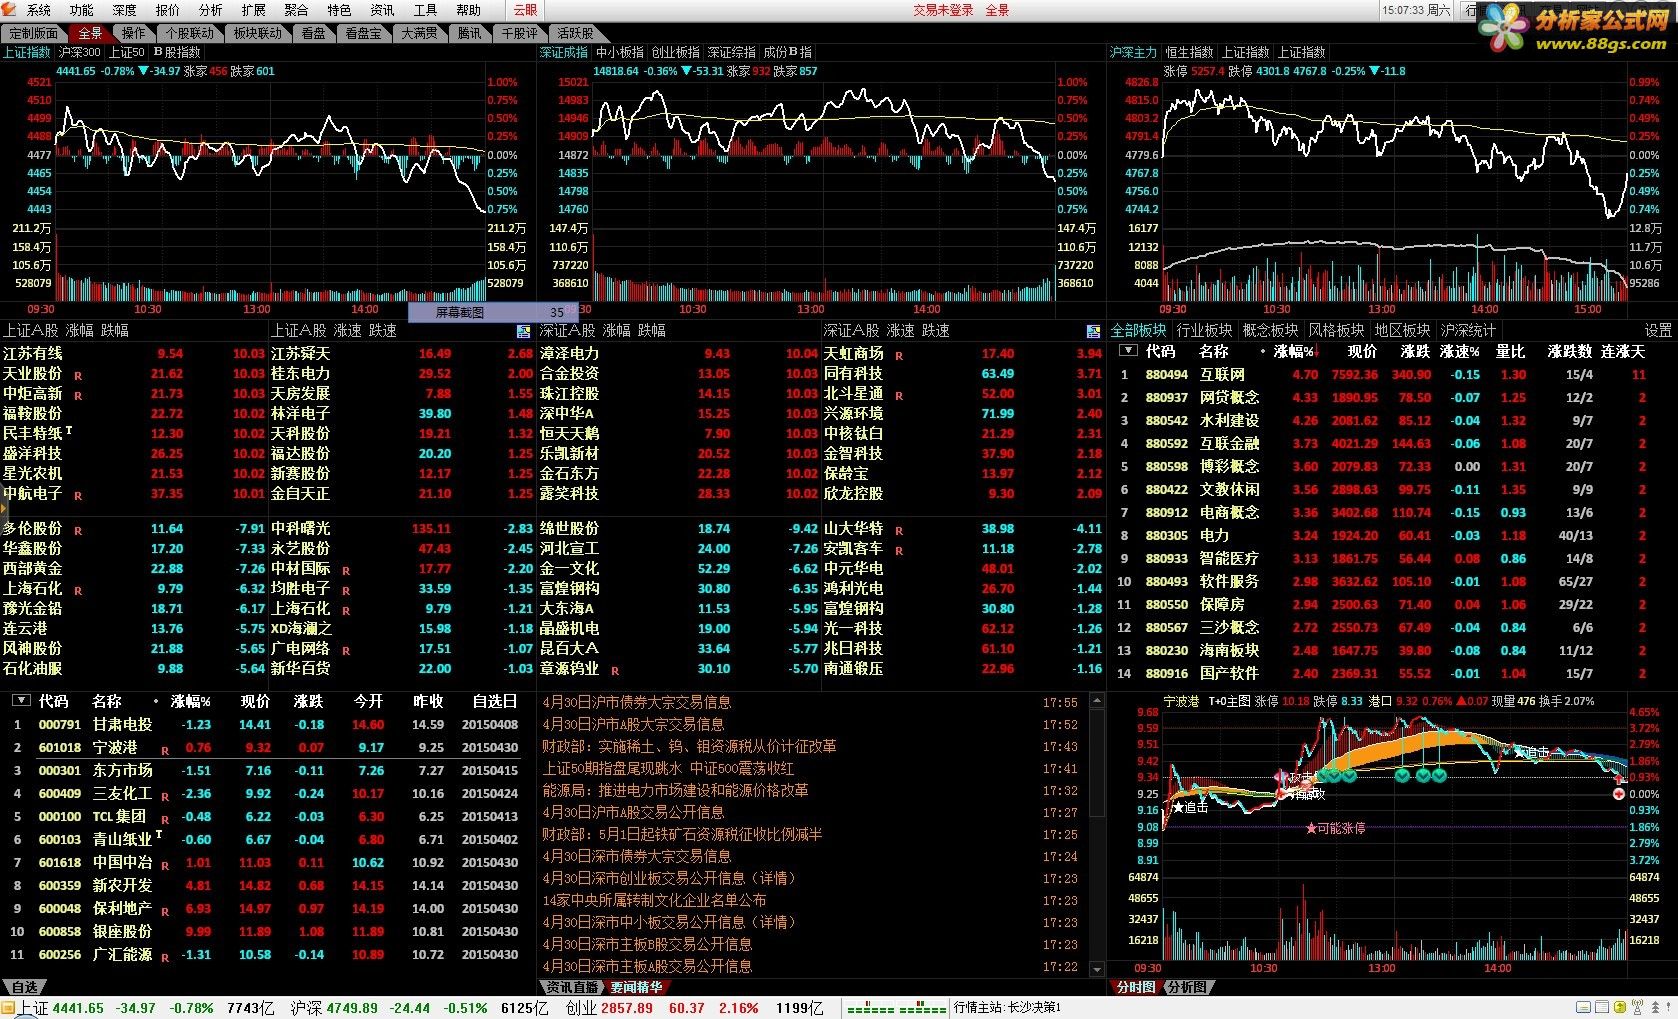Viewport: 1678px width, 1019px height.
Task: Click the small blue panel icon right of 上证A股 涨速 跌速
Action: coord(523,331)
